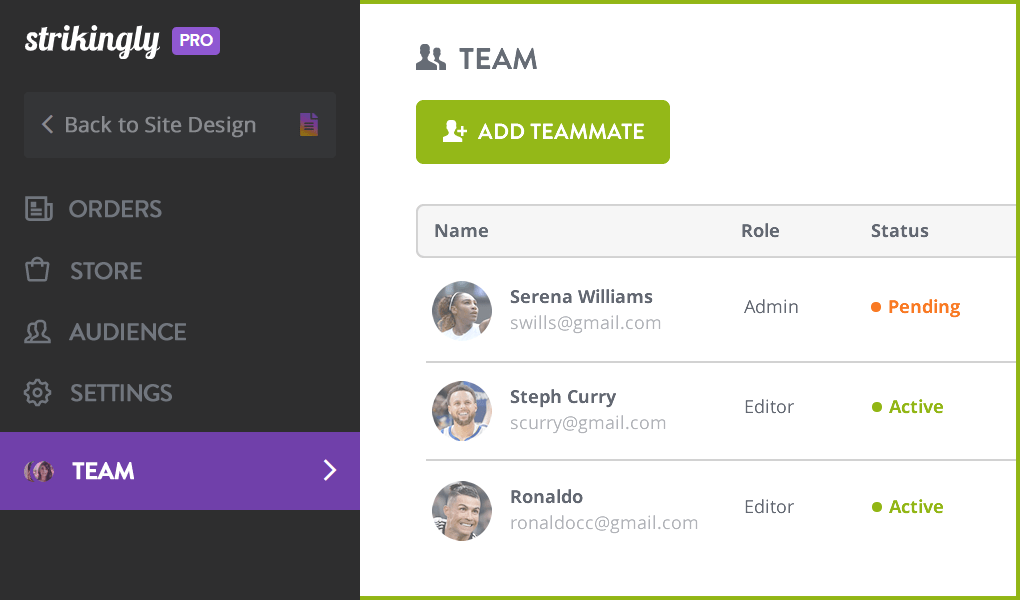Click Ronaldo's profile picture thumbnail
This screenshot has width=1020, height=600.
tap(462, 510)
